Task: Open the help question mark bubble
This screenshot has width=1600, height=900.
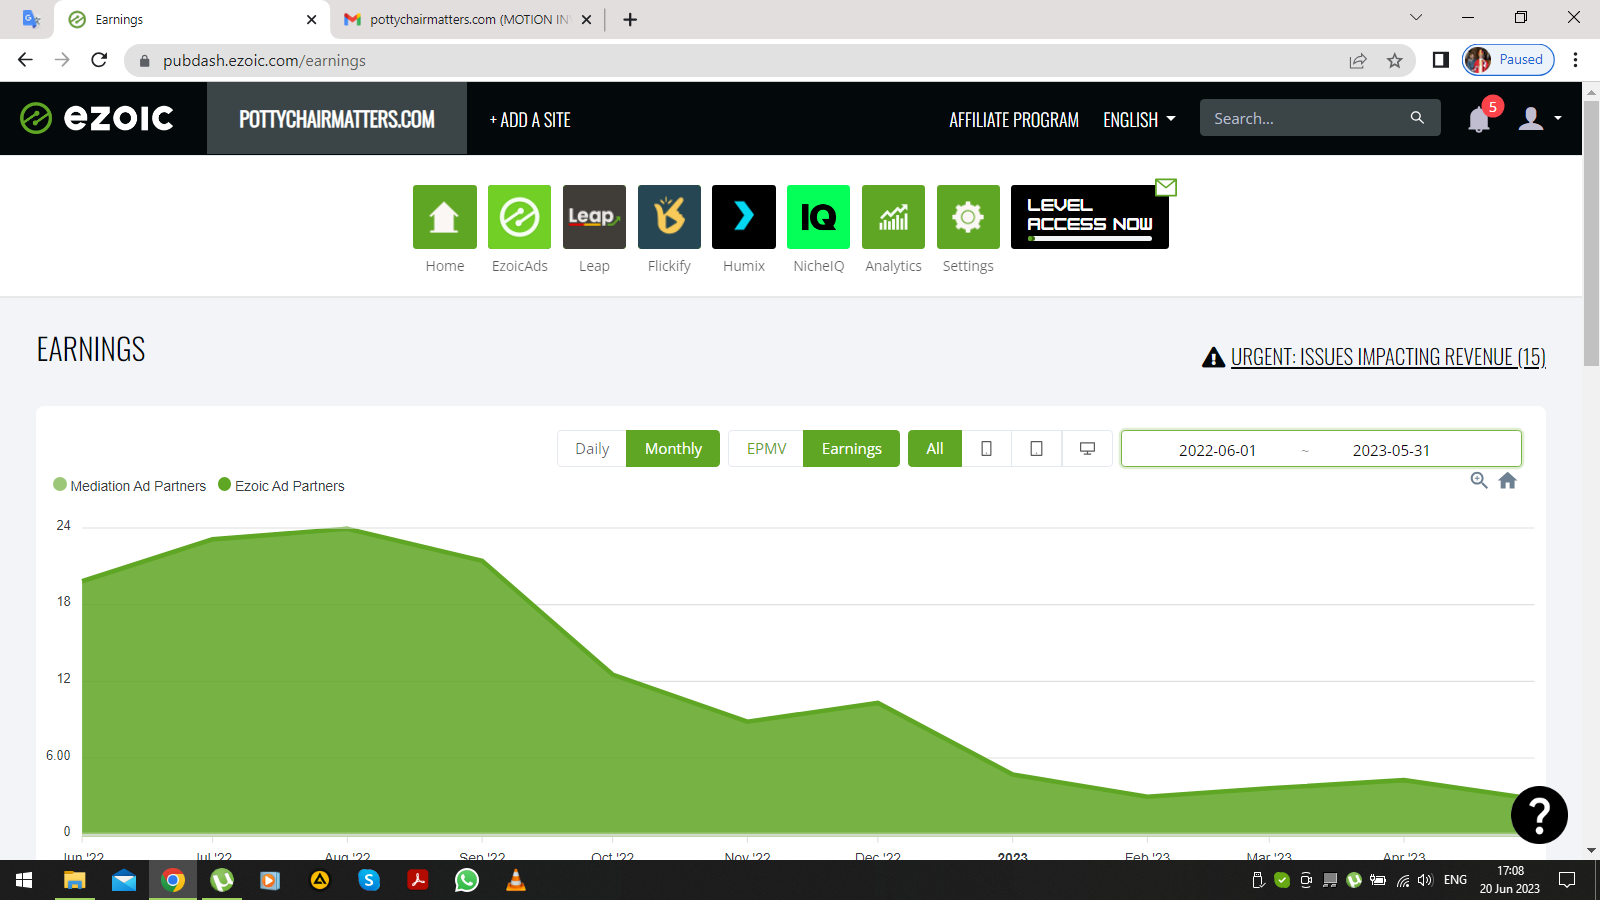Action: pyautogui.click(x=1539, y=815)
